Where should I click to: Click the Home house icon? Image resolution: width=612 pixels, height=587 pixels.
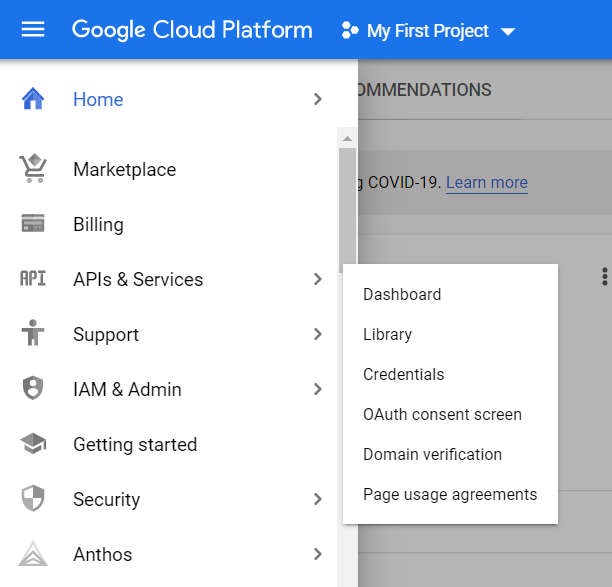point(33,99)
